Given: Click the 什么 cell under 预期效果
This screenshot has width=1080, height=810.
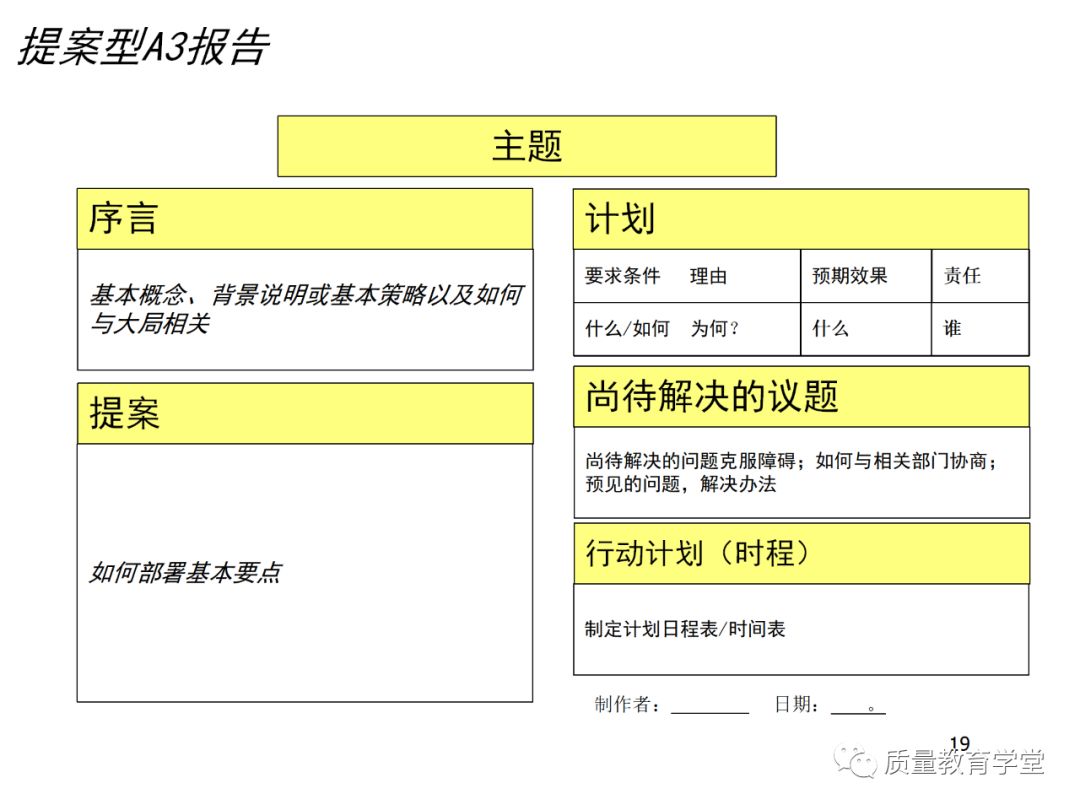Looking at the screenshot, I should pyautogui.click(x=866, y=329).
